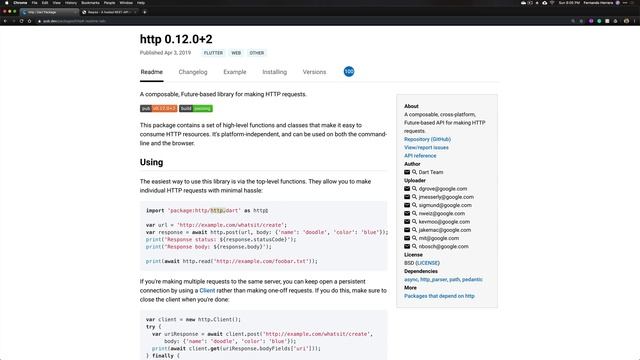Click the email icon for nweiz@google.com
The height and width of the screenshot is (360, 640).
point(407,213)
